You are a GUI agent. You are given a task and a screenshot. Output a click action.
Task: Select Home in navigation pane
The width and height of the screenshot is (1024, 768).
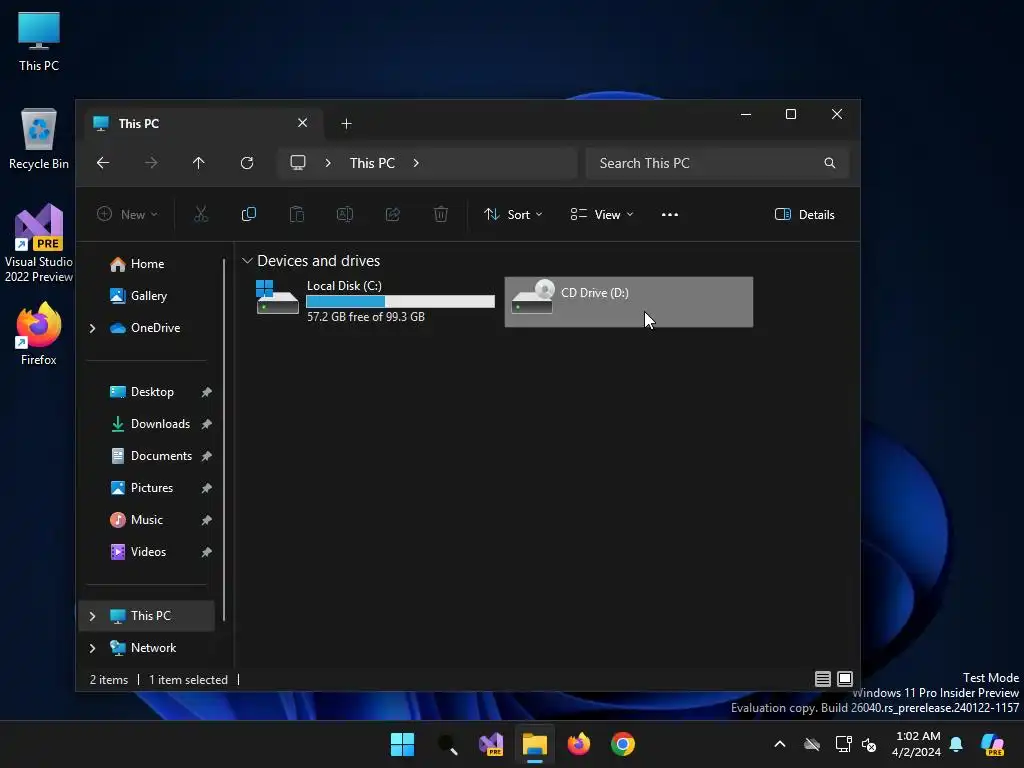click(x=147, y=264)
